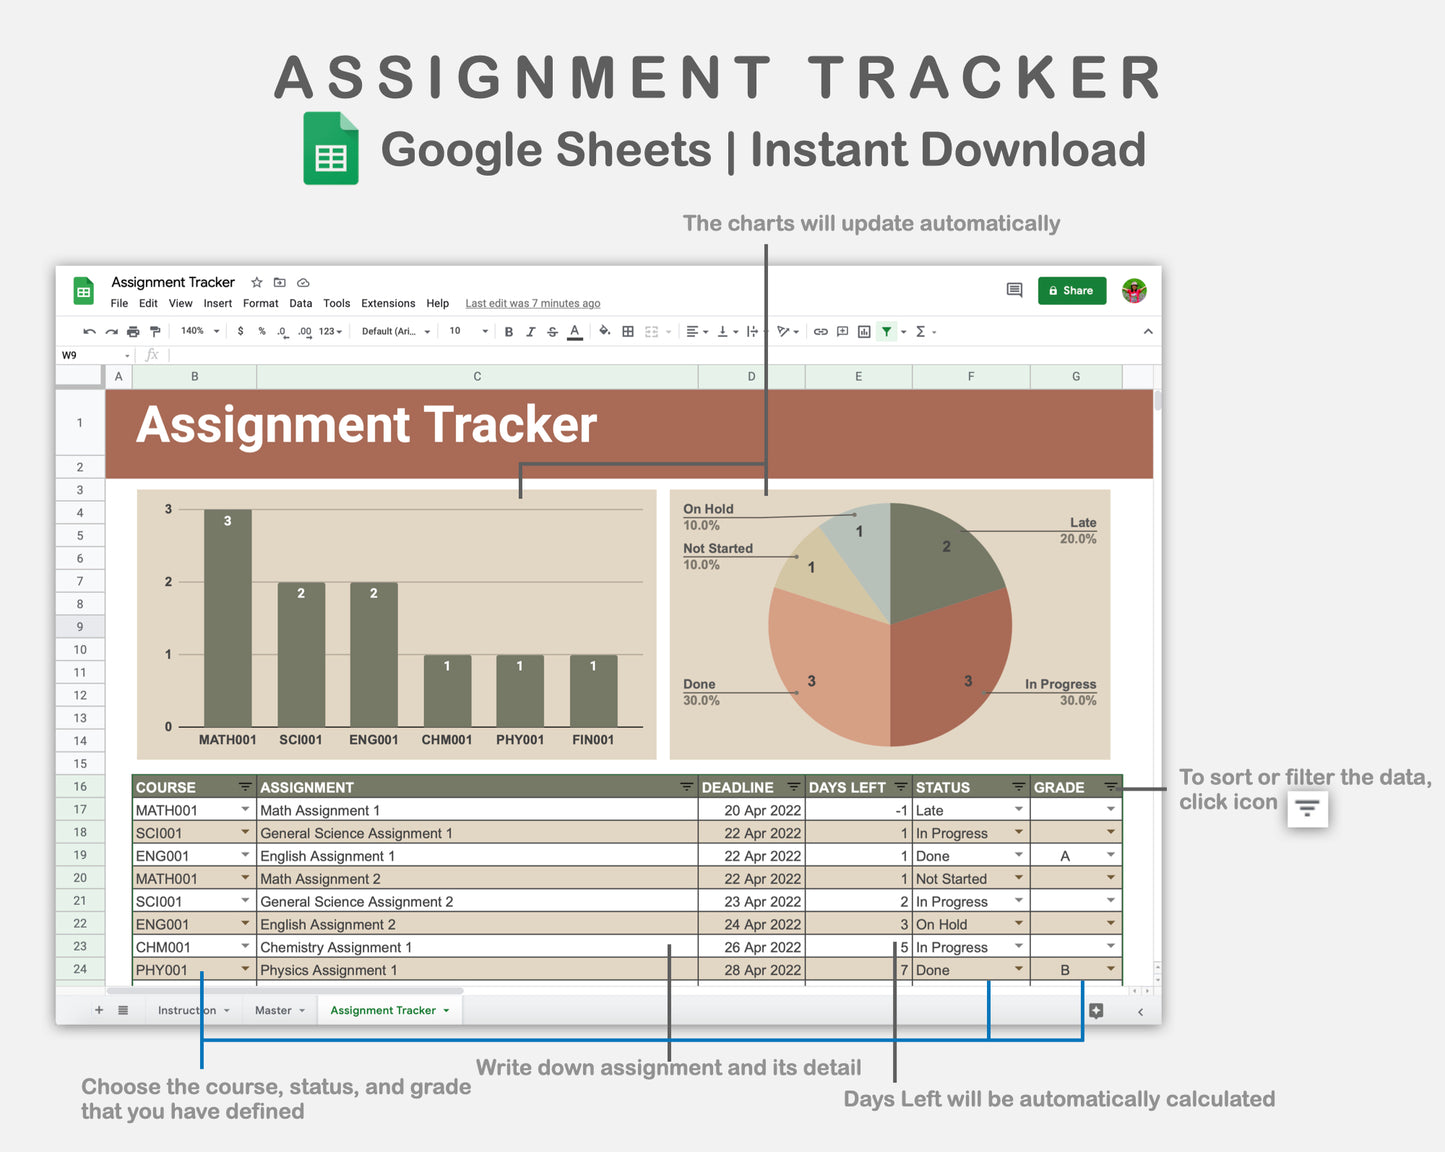The image size is (1445, 1152).
Task: Toggle strikethrough formatting
Action: click(552, 331)
